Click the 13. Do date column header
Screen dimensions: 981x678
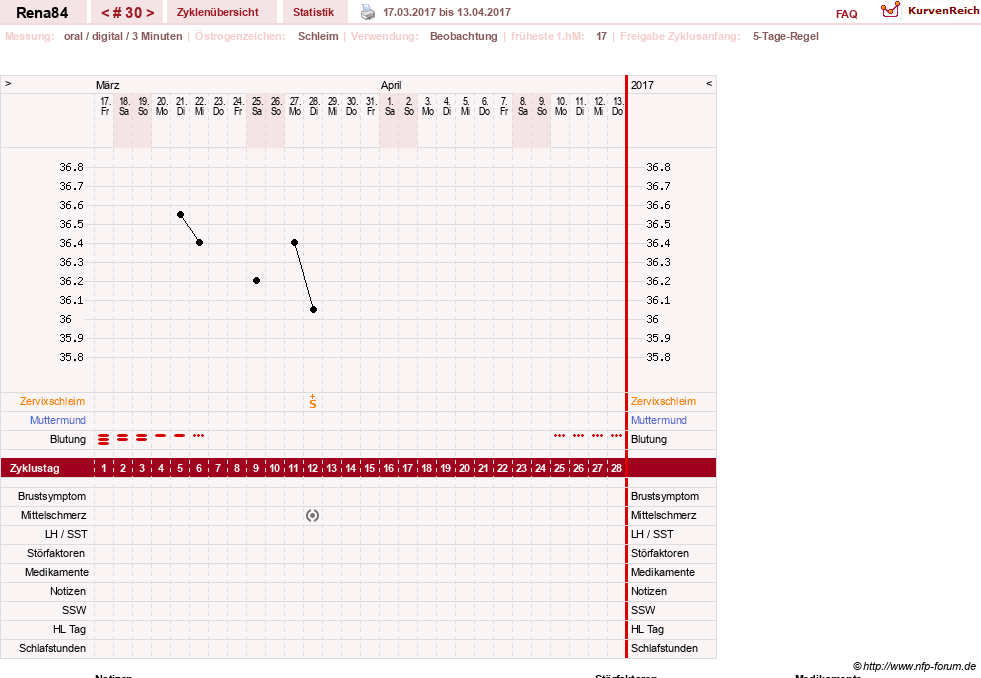click(x=617, y=106)
